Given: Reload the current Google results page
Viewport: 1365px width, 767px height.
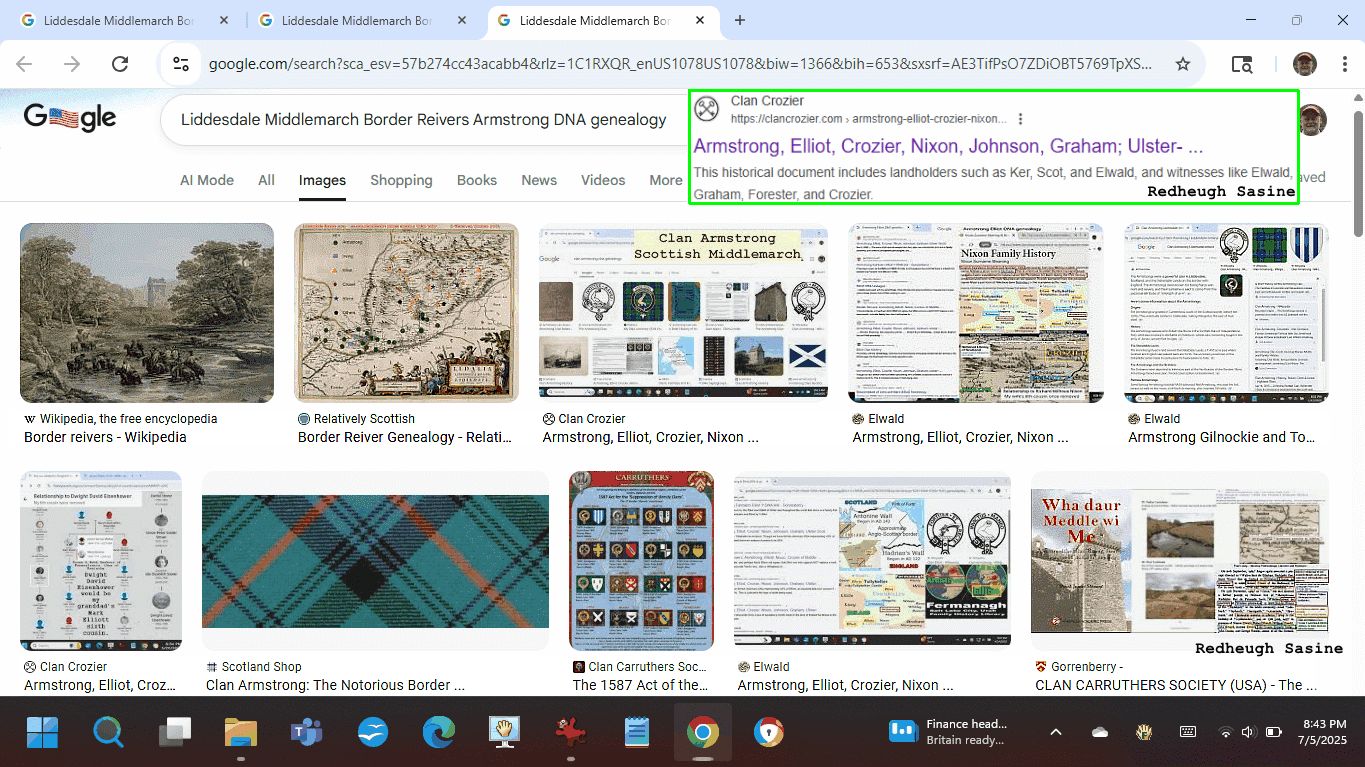Looking at the screenshot, I should click(x=120, y=64).
